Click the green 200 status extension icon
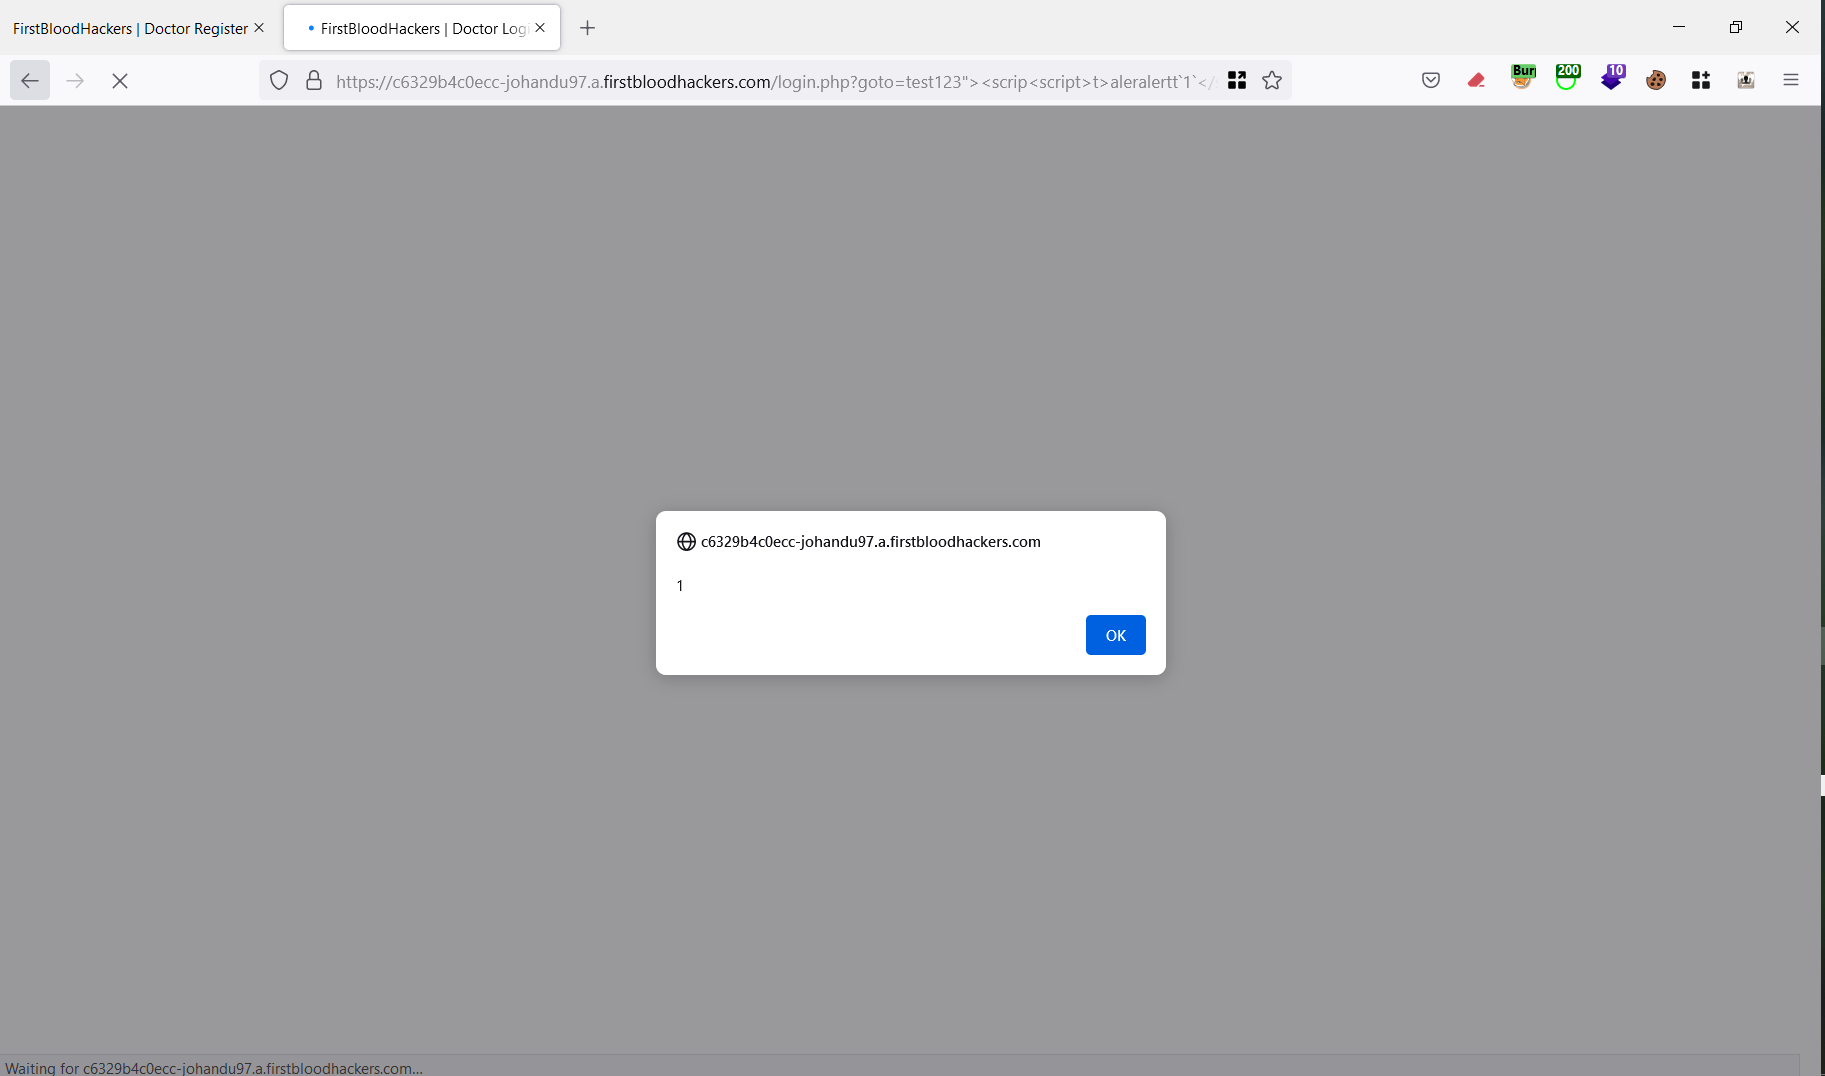 [1568, 78]
